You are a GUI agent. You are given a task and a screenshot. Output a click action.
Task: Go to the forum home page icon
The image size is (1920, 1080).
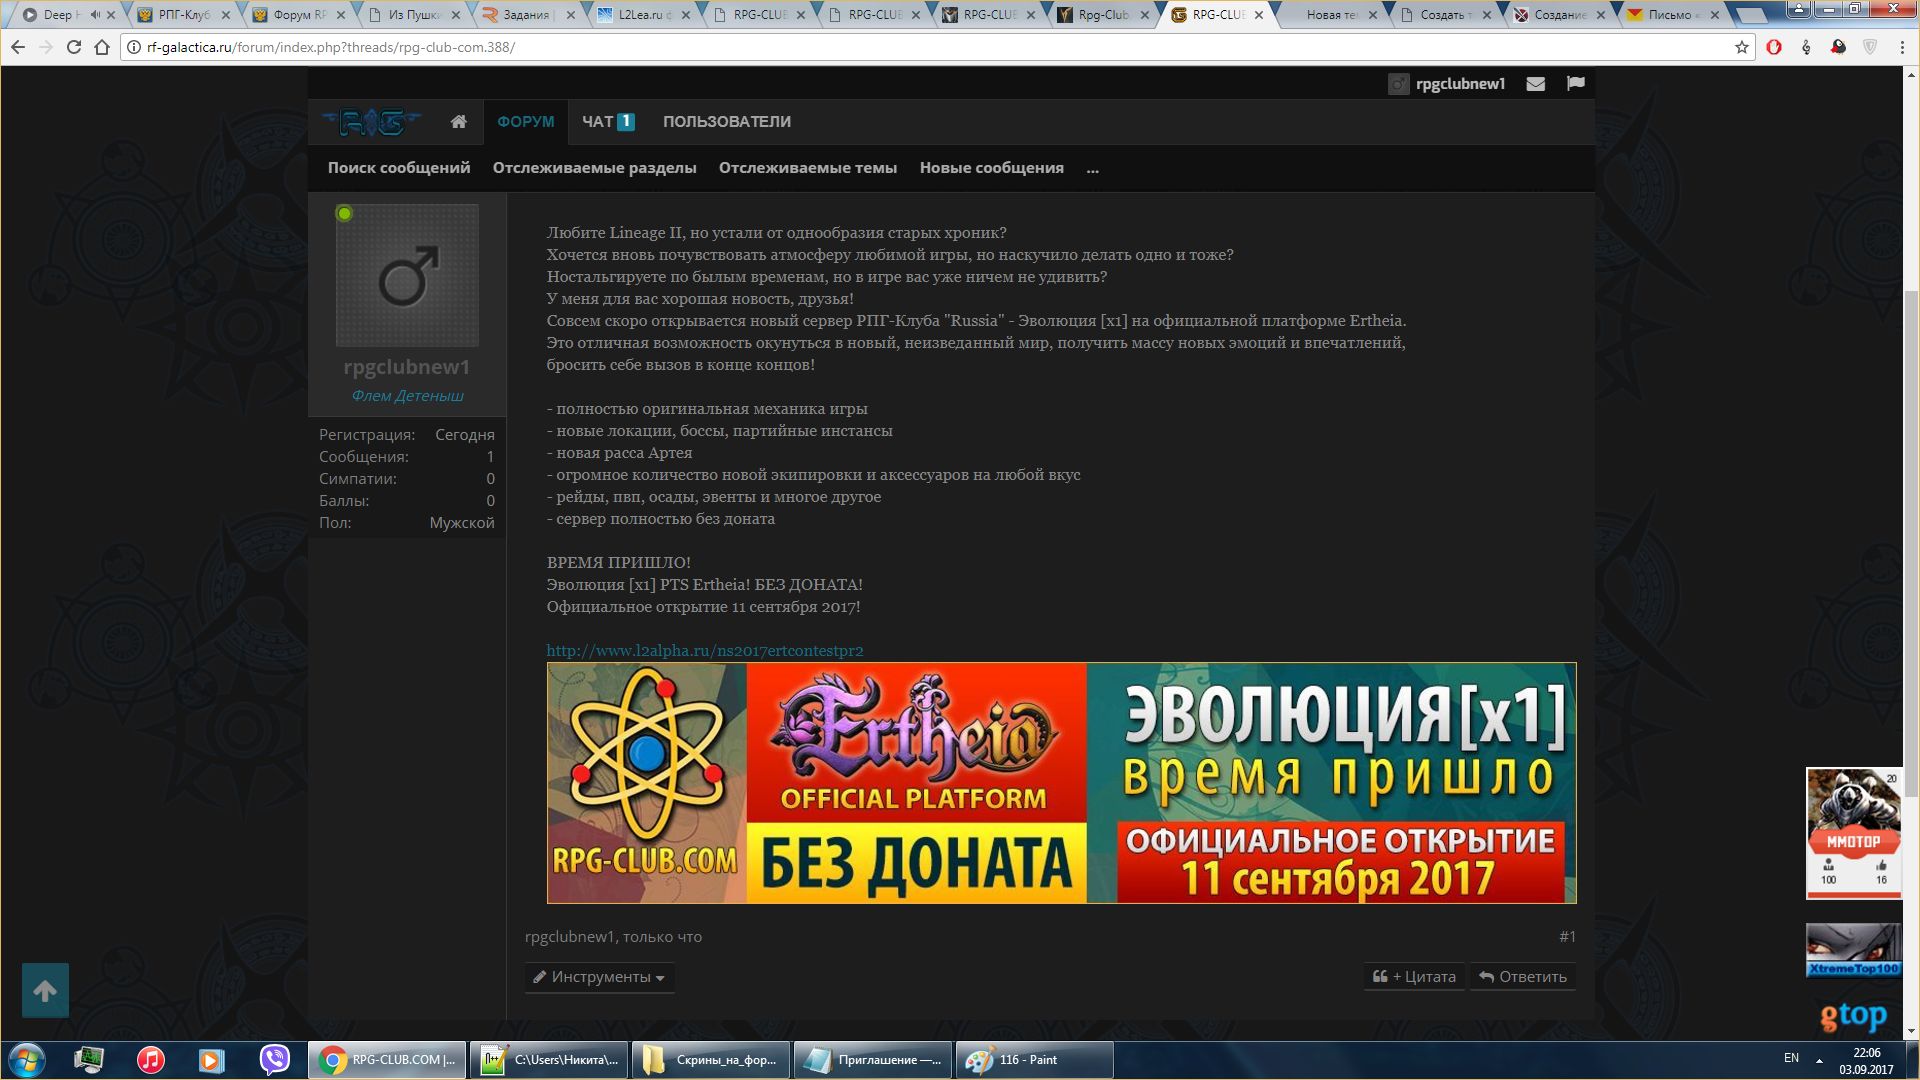click(x=458, y=122)
